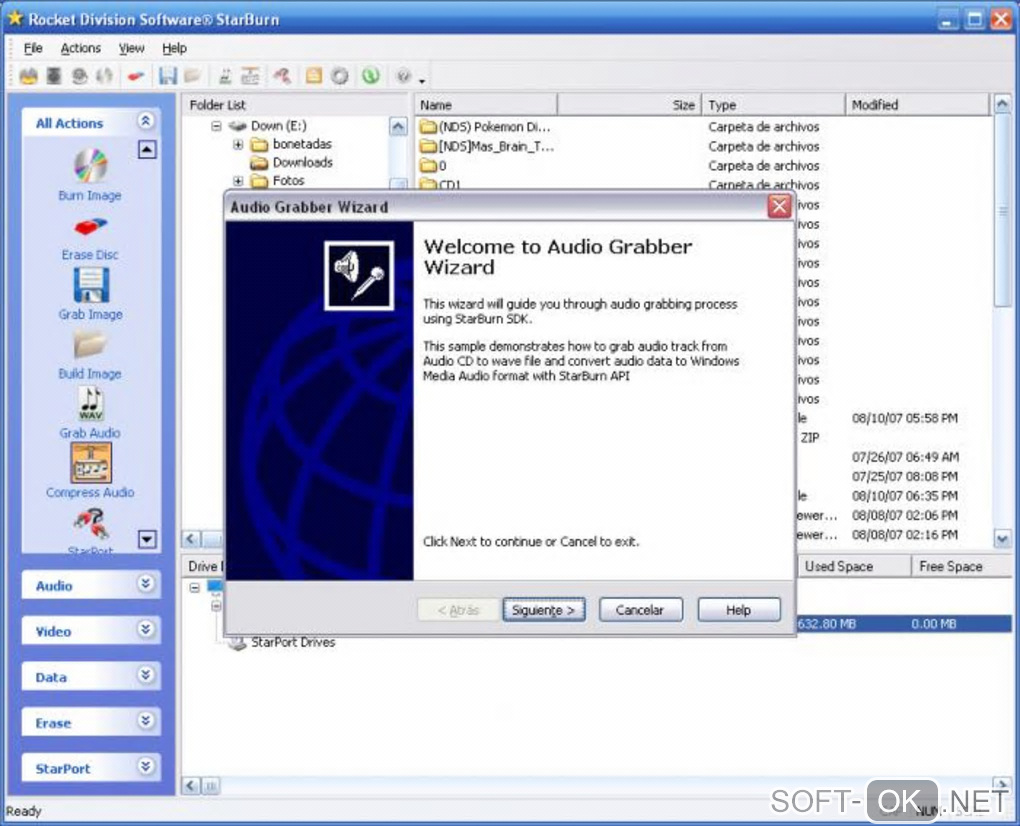Screen dimensions: 1020x826
Task: Collapse the All Actions panel
Action: tap(146, 121)
